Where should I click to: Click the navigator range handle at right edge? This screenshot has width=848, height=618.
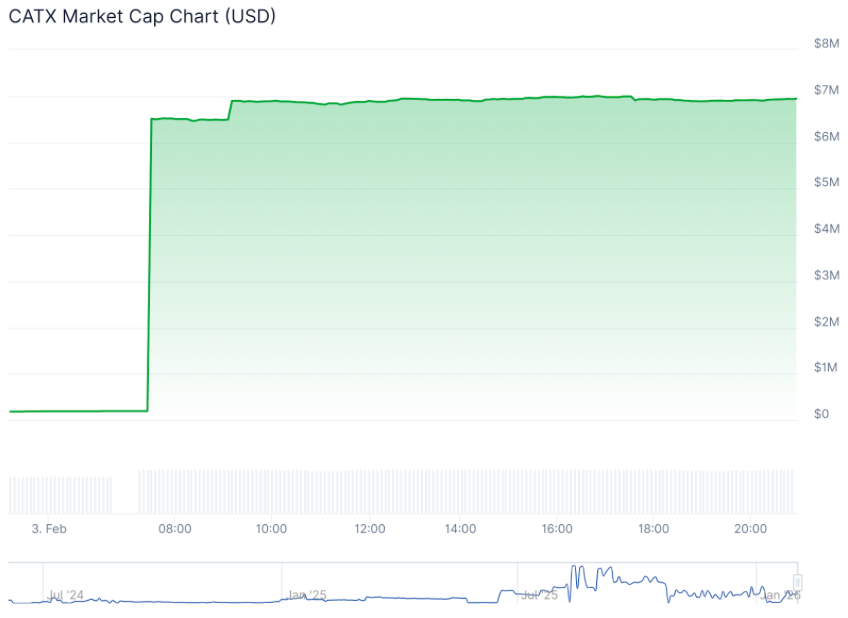[798, 583]
